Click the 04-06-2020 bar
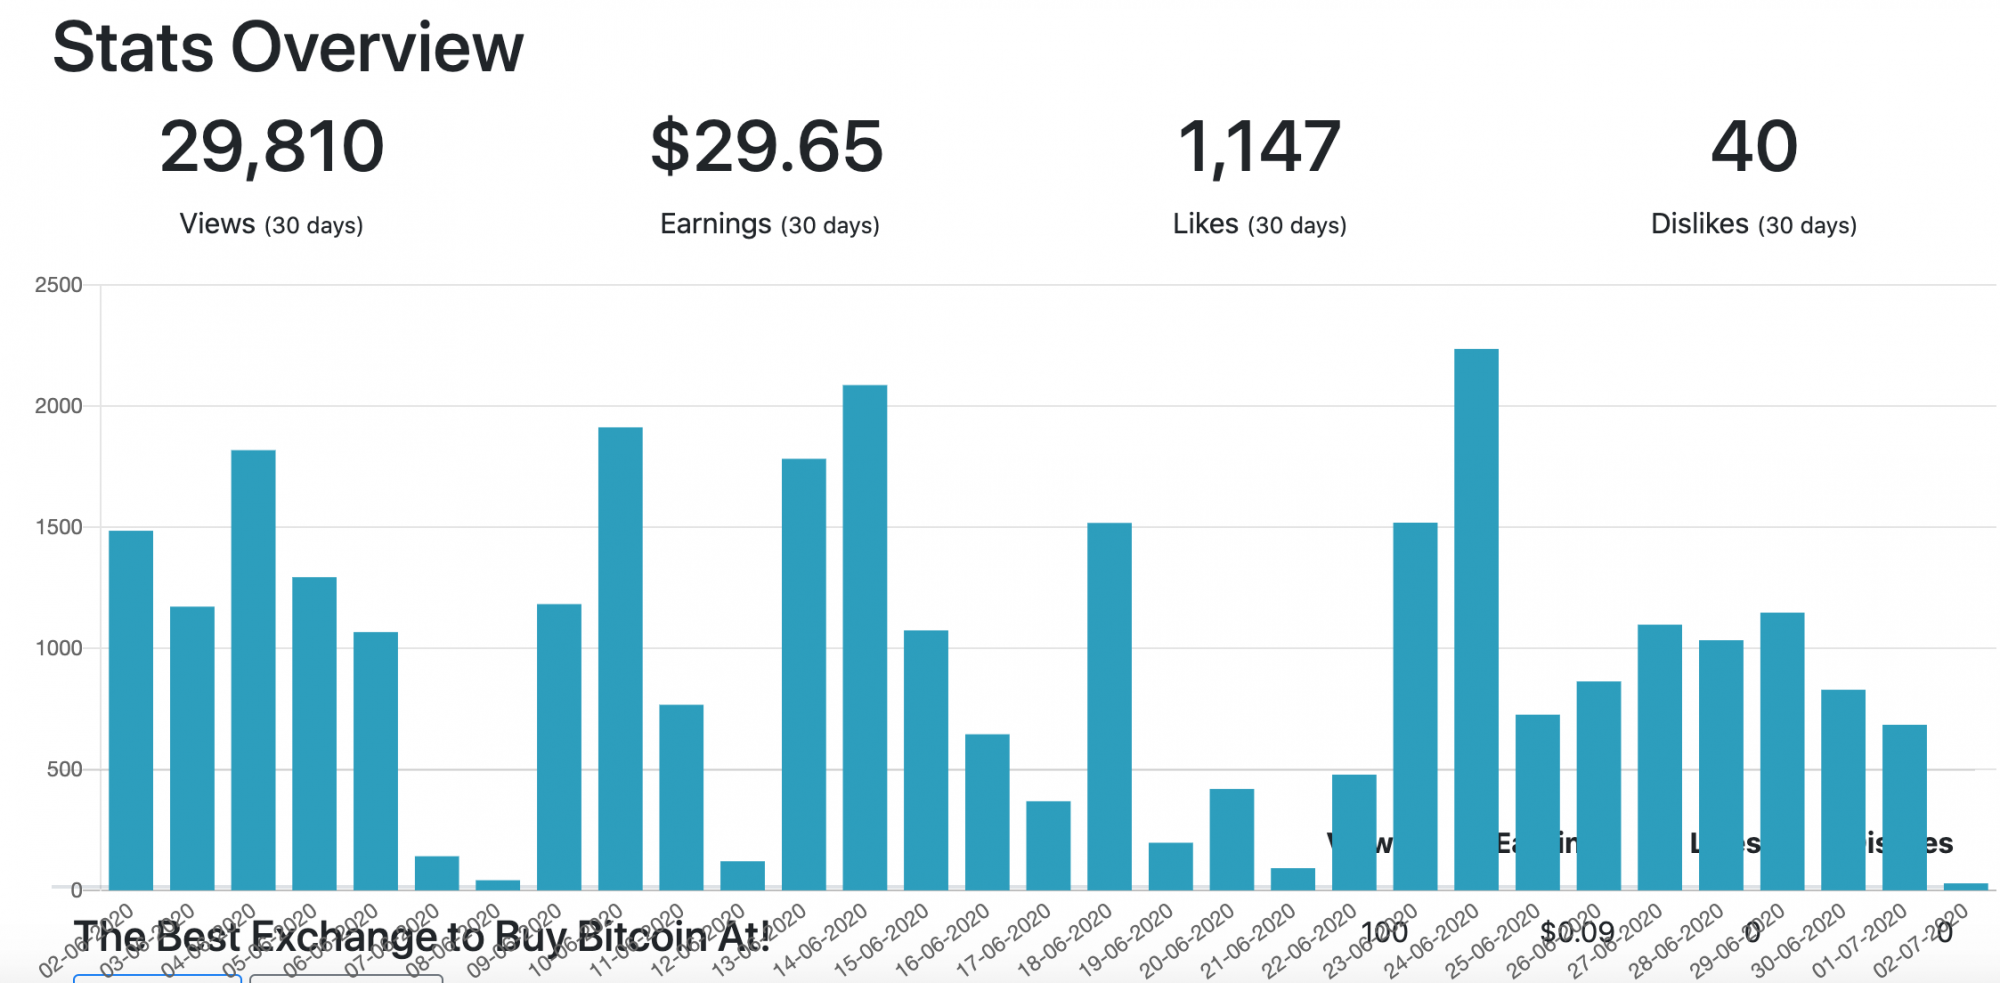 click(253, 670)
